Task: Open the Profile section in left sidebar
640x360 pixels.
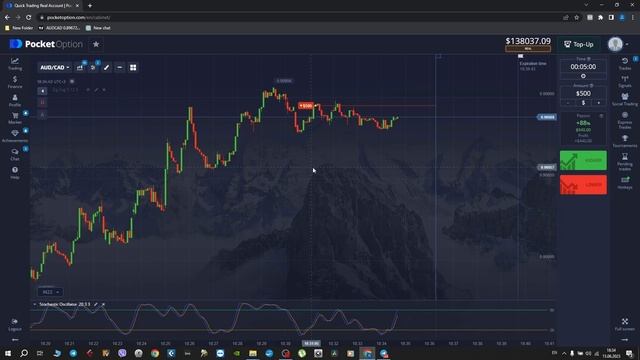Action: (15, 100)
